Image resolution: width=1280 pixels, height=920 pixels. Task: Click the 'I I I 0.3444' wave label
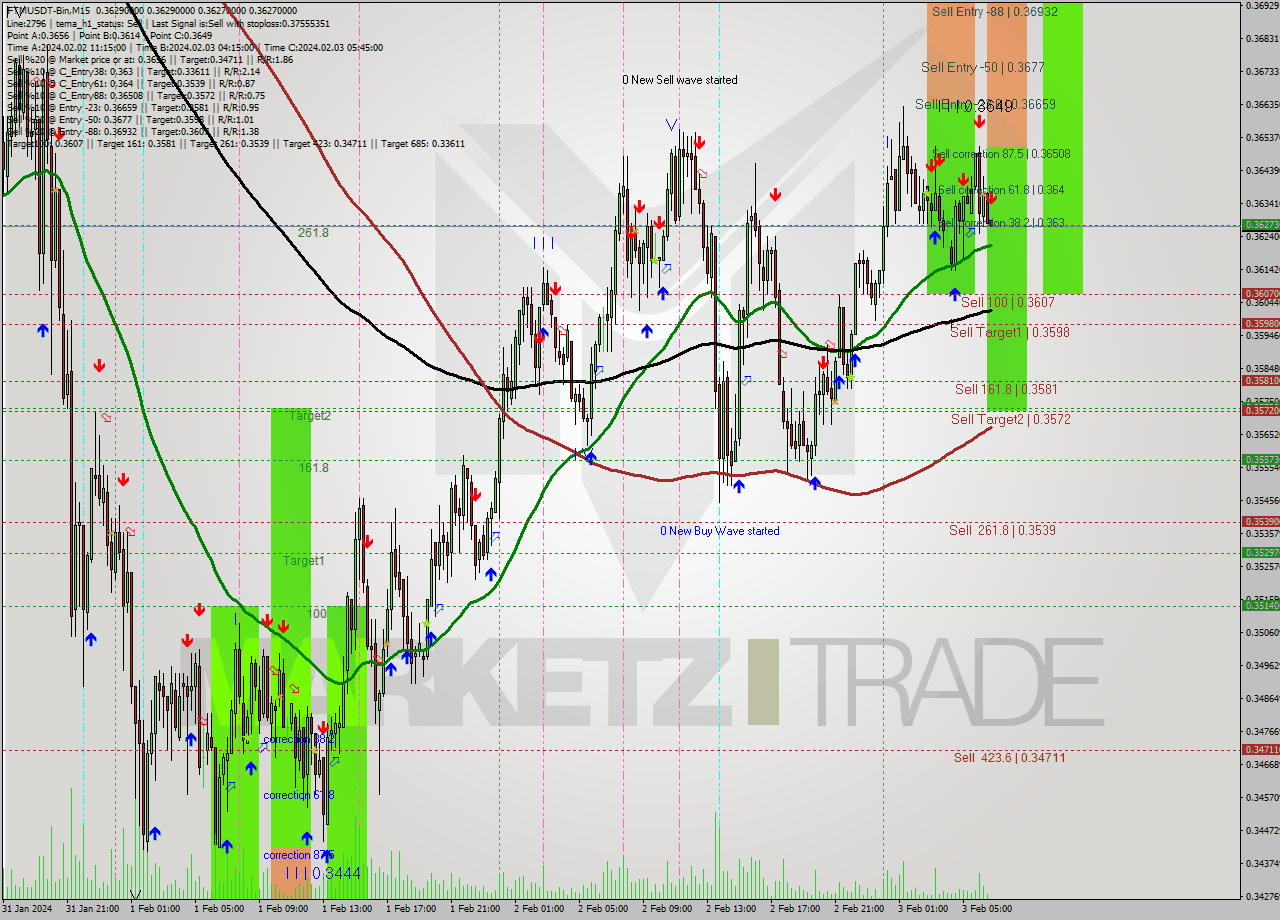pyautogui.click(x=322, y=873)
